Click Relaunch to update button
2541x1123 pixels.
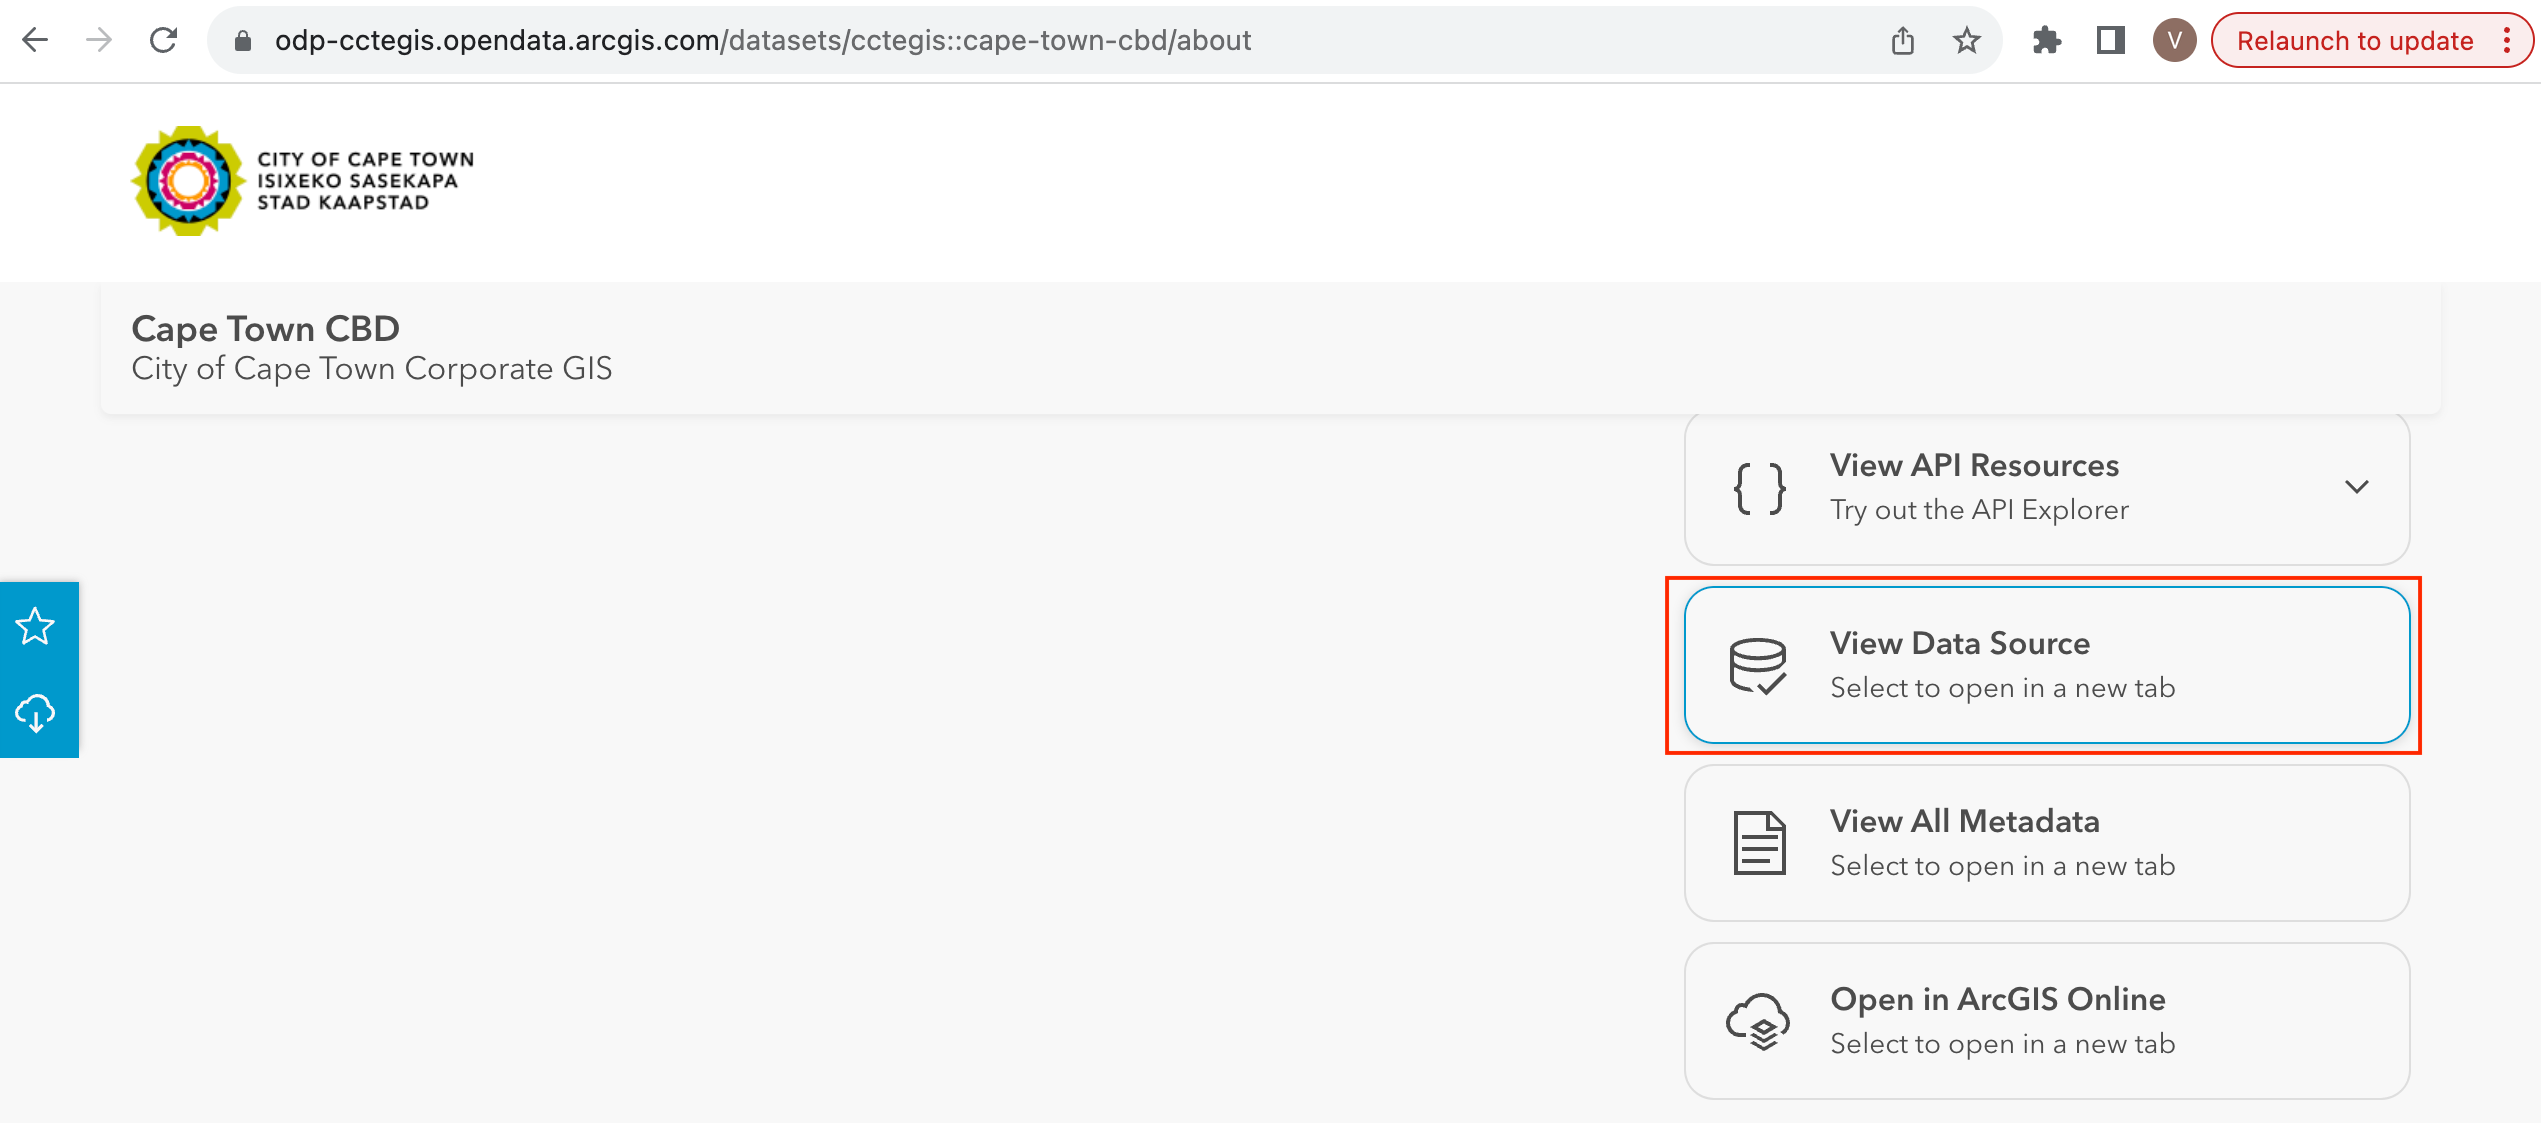click(2354, 40)
